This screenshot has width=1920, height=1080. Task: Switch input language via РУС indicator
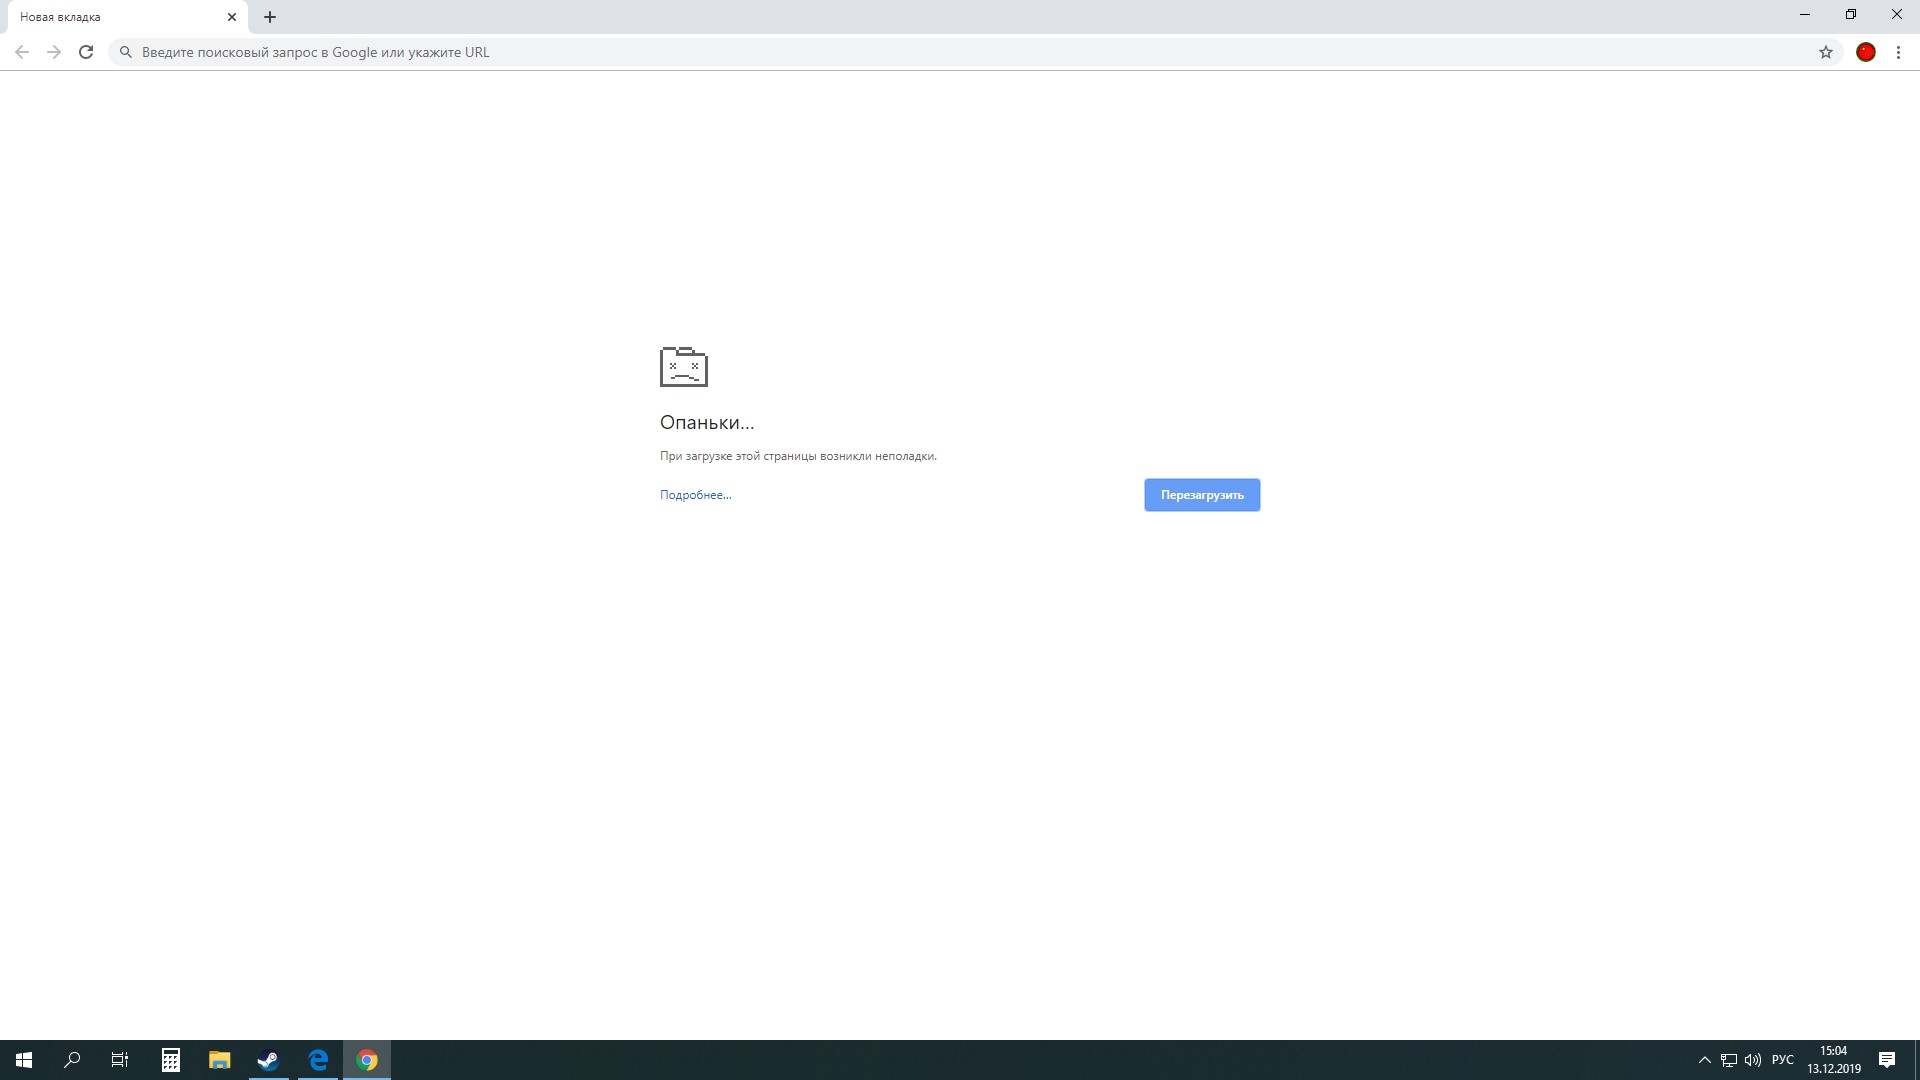[x=1782, y=1060]
